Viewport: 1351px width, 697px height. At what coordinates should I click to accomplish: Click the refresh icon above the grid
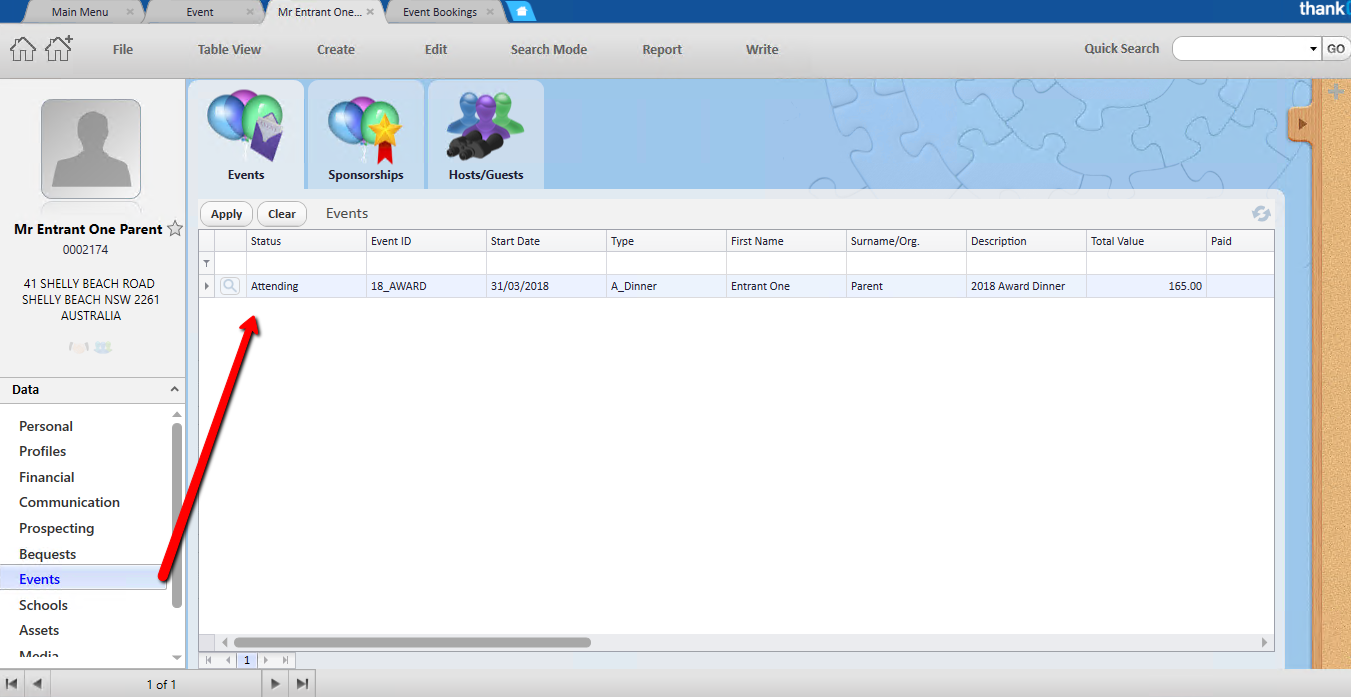click(x=1261, y=214)
